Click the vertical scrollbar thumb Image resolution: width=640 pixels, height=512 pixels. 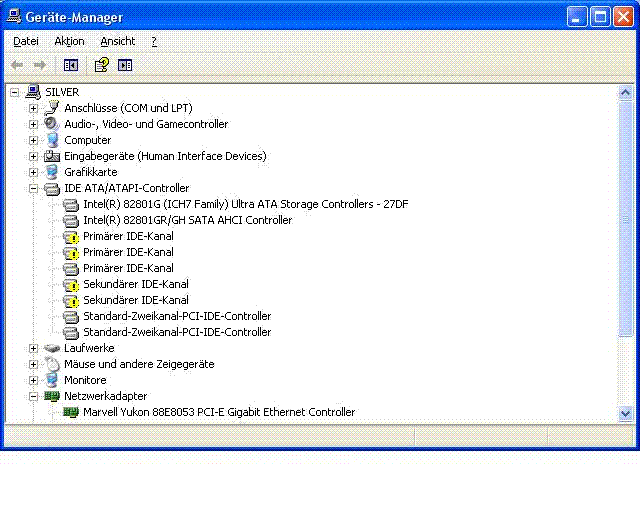click(625, 219)
